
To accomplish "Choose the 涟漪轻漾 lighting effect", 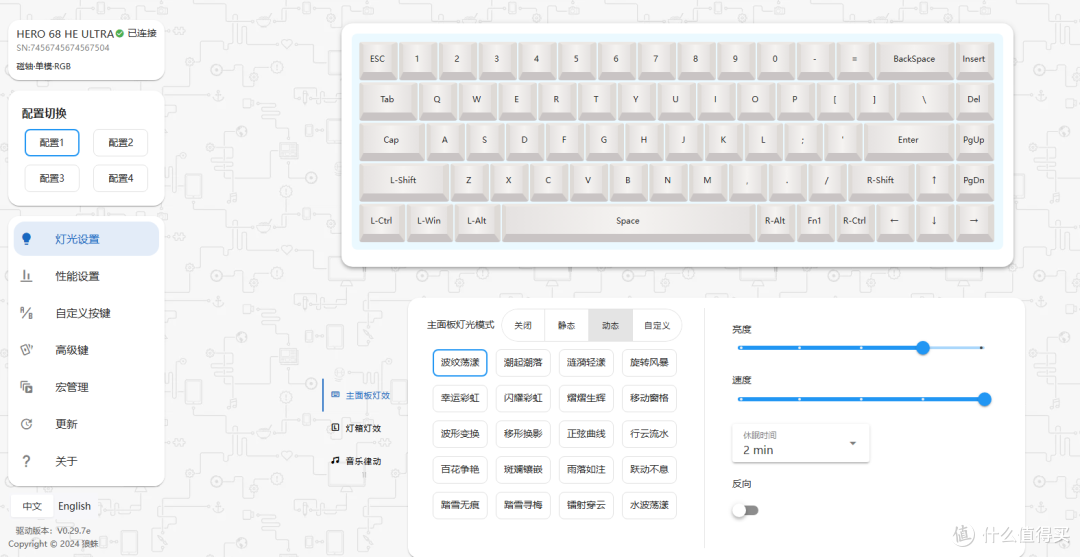I will pyautogui.click(x=586, y=362).
